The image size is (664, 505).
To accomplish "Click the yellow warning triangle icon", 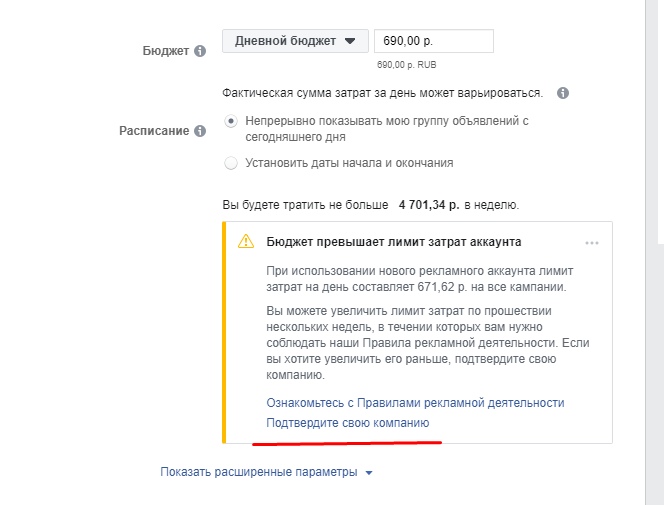I will [x=246, y=241].
